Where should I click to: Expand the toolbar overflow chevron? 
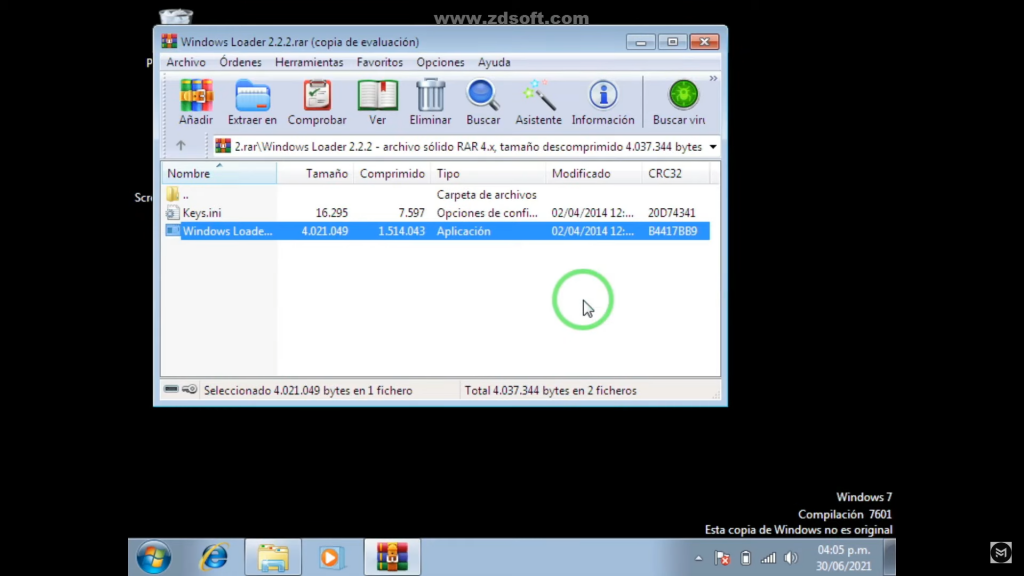pyautogui.click(x=713, y=78)
